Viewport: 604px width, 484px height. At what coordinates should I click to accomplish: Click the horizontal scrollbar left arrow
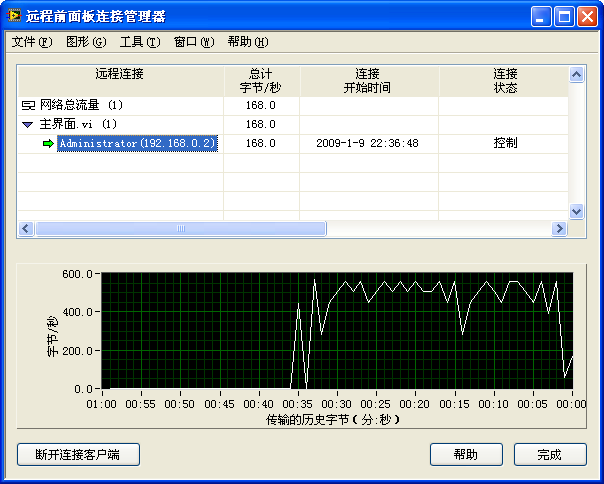coord(27,229)
